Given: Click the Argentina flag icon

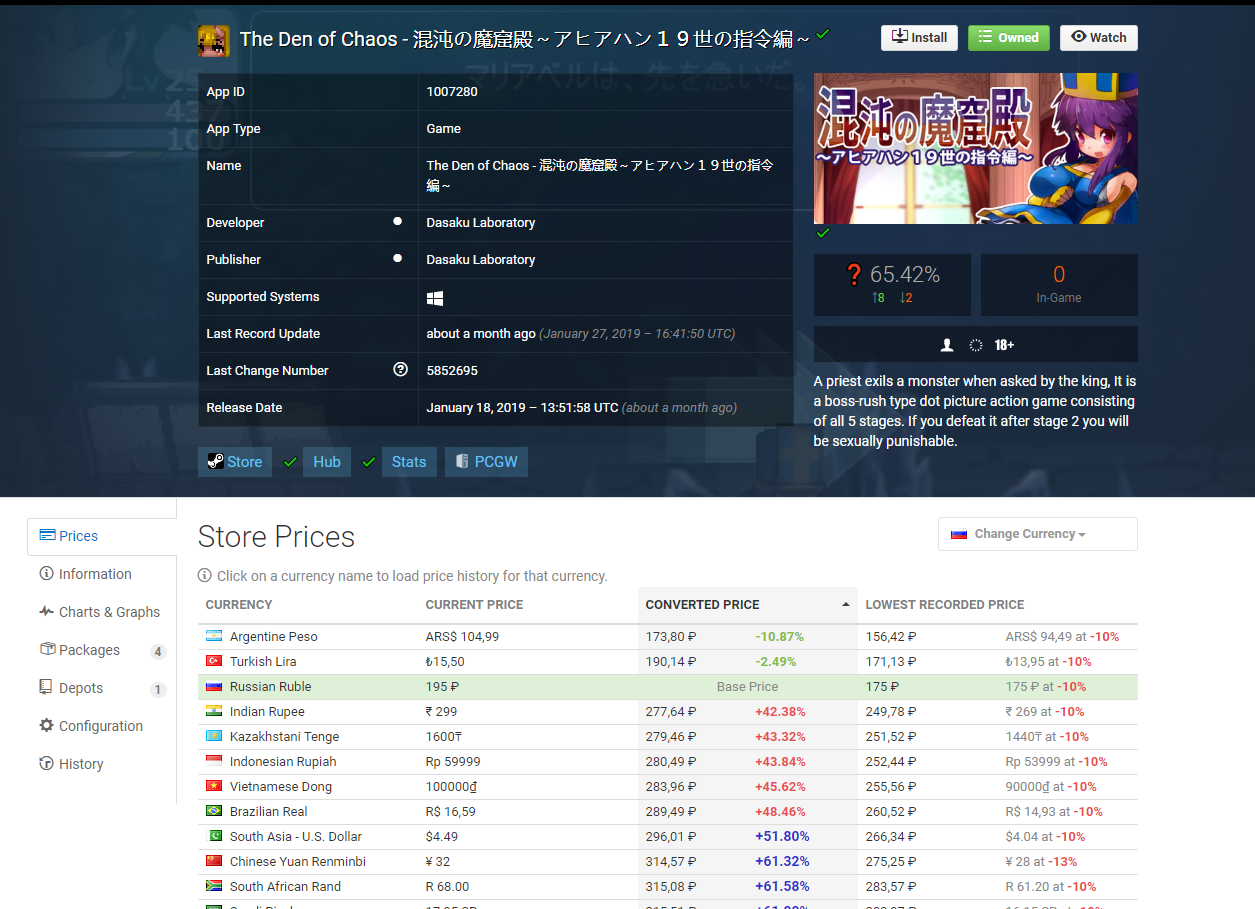Looking at the screenshot, I should pos(213,636).
